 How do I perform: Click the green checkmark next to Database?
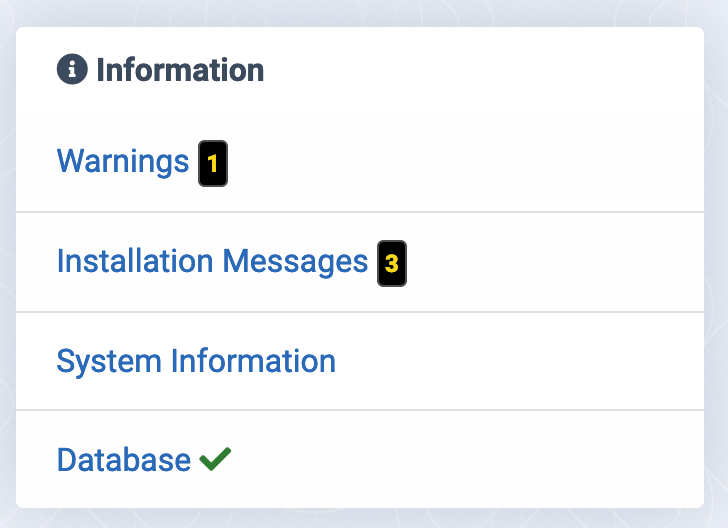tap(215, 459)
